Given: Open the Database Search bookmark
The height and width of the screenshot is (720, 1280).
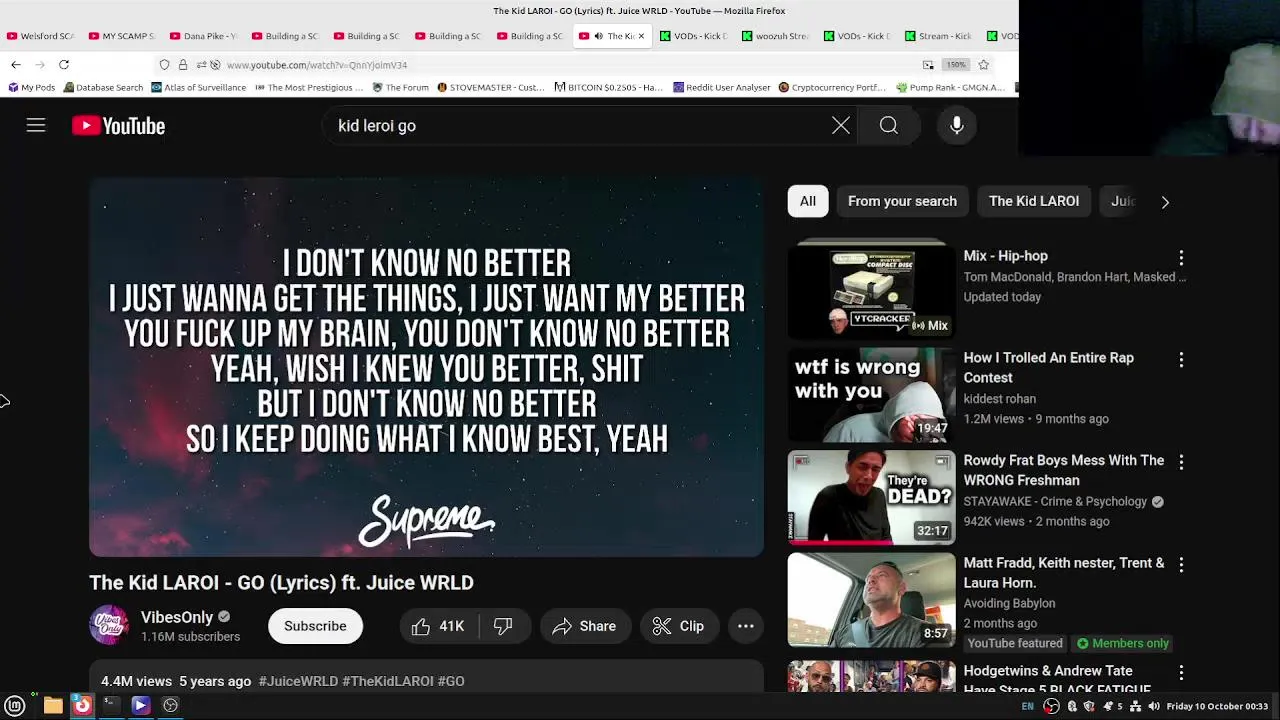Looking at the screenshot, I should (103, 87).
